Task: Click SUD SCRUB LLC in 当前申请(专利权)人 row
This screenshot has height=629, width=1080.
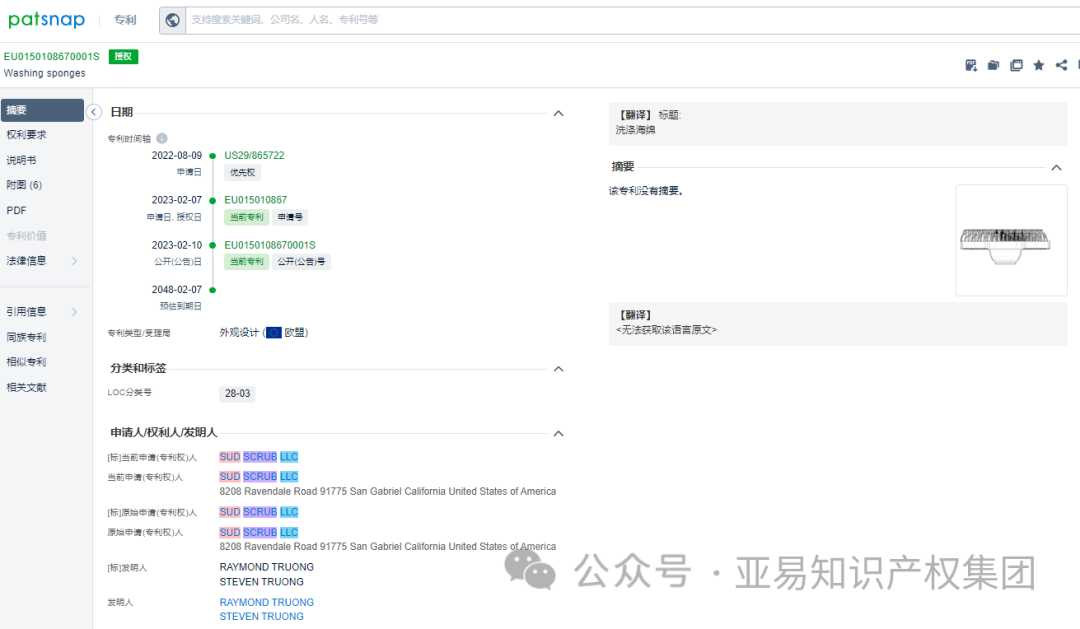Action: 259,477
